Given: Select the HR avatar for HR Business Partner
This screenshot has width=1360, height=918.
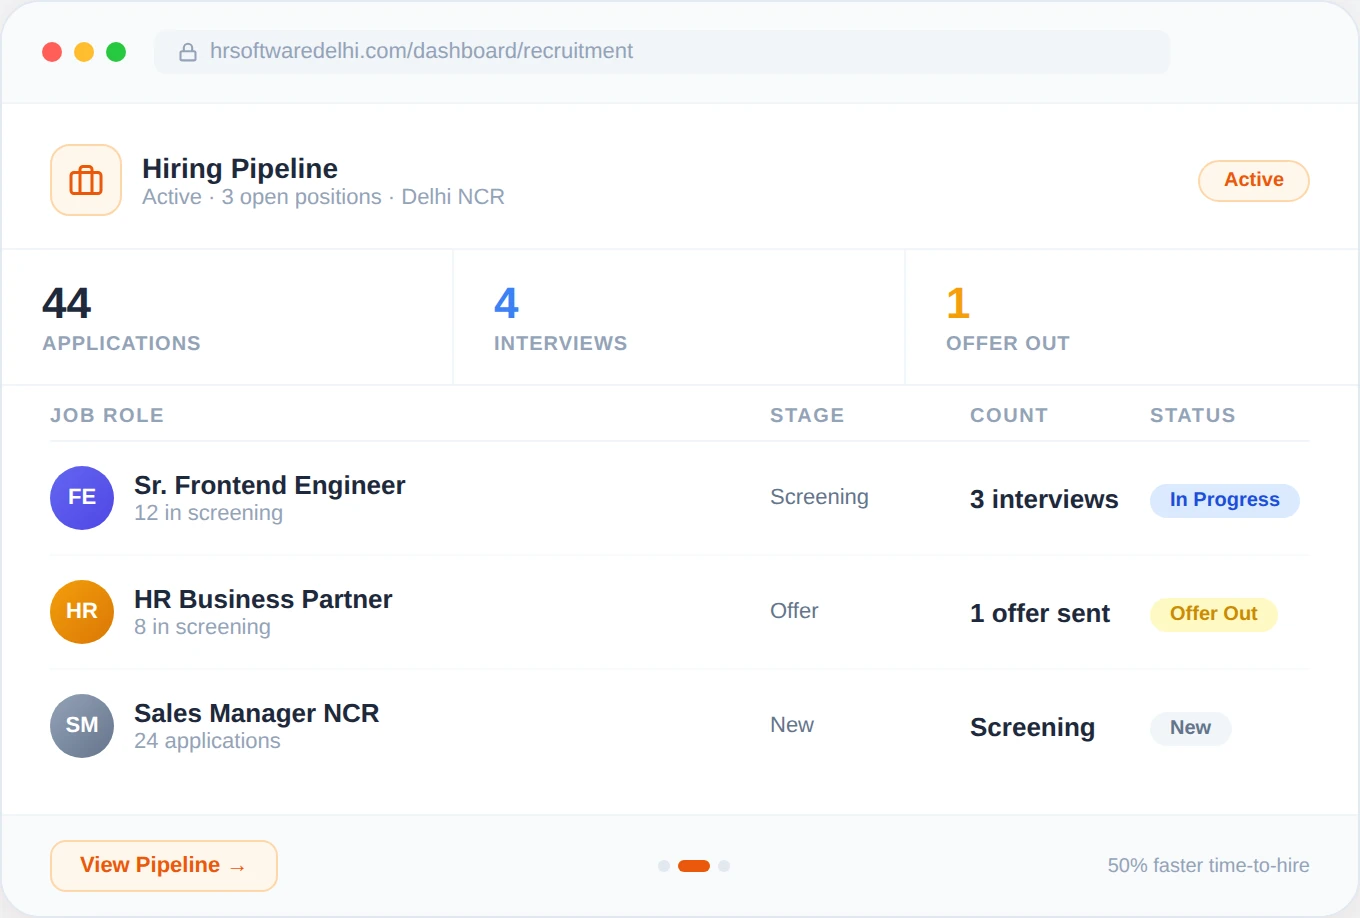Looking at the screenshot, I should [x=81, y=611].
